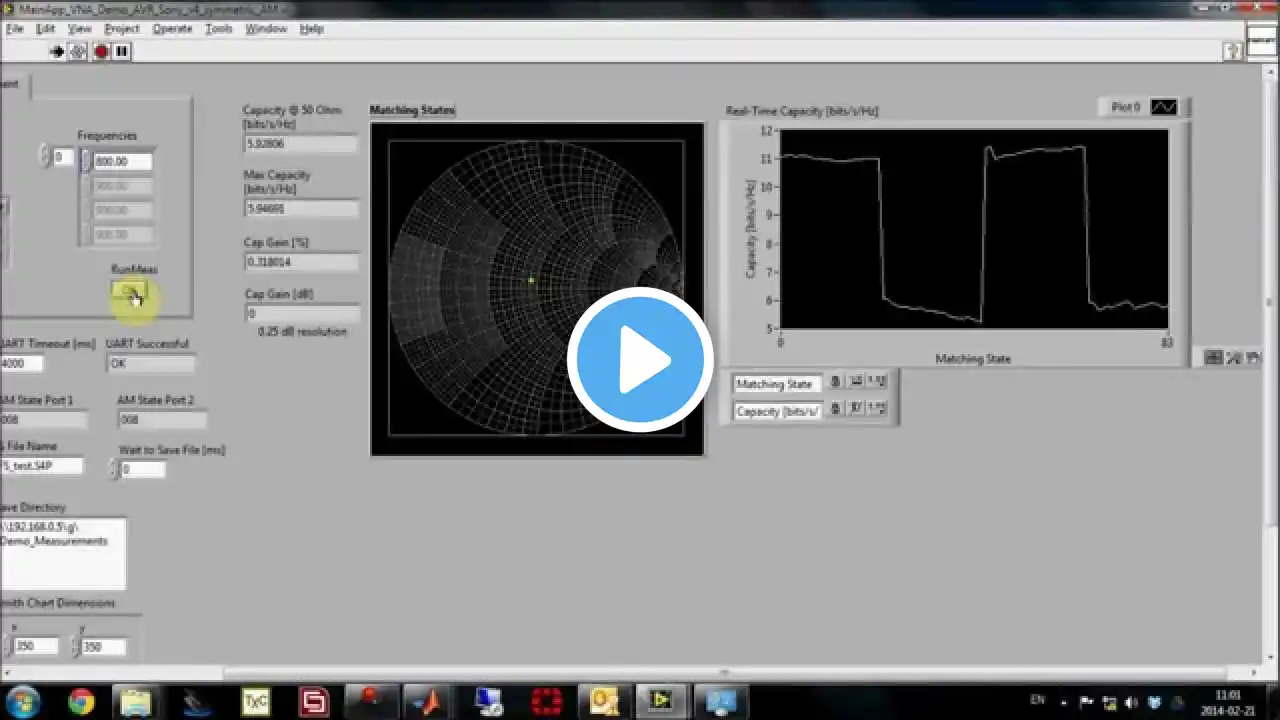Image resolution: width=1280 pixels, height=720 pixels.
Task: Open the graph palette zoom tool
Action: (1233, 358)
